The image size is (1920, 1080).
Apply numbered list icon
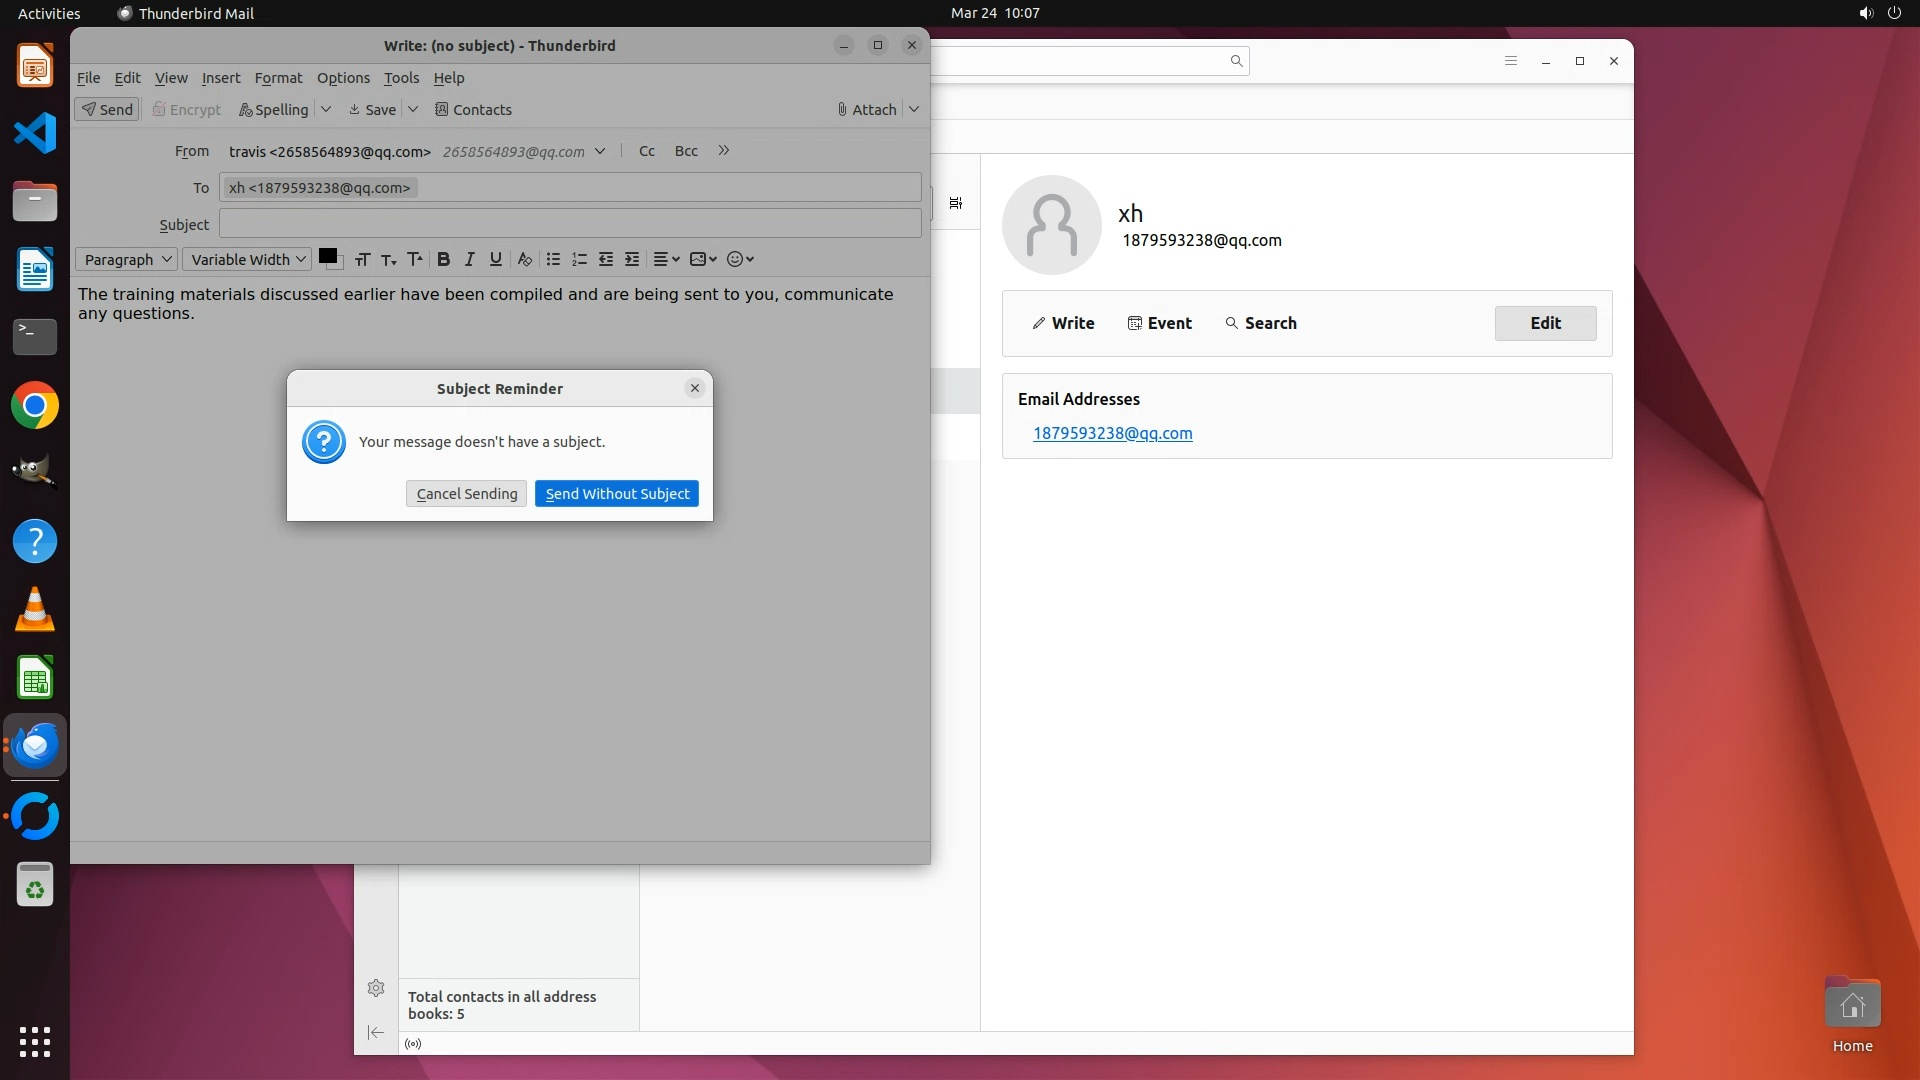coord(579,259)
